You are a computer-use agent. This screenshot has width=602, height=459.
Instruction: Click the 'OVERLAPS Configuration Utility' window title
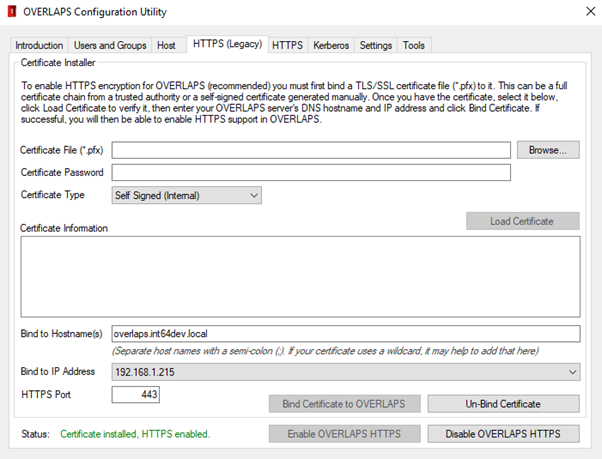click(95, 12)
